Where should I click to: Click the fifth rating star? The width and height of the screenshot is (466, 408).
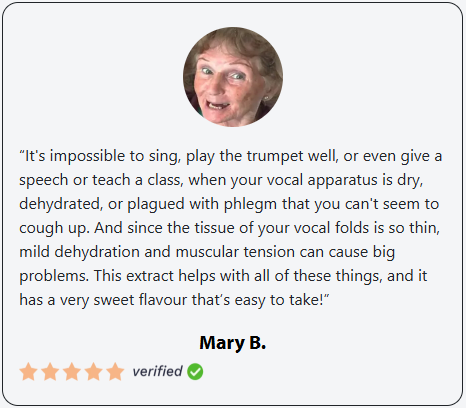point(115,371)
